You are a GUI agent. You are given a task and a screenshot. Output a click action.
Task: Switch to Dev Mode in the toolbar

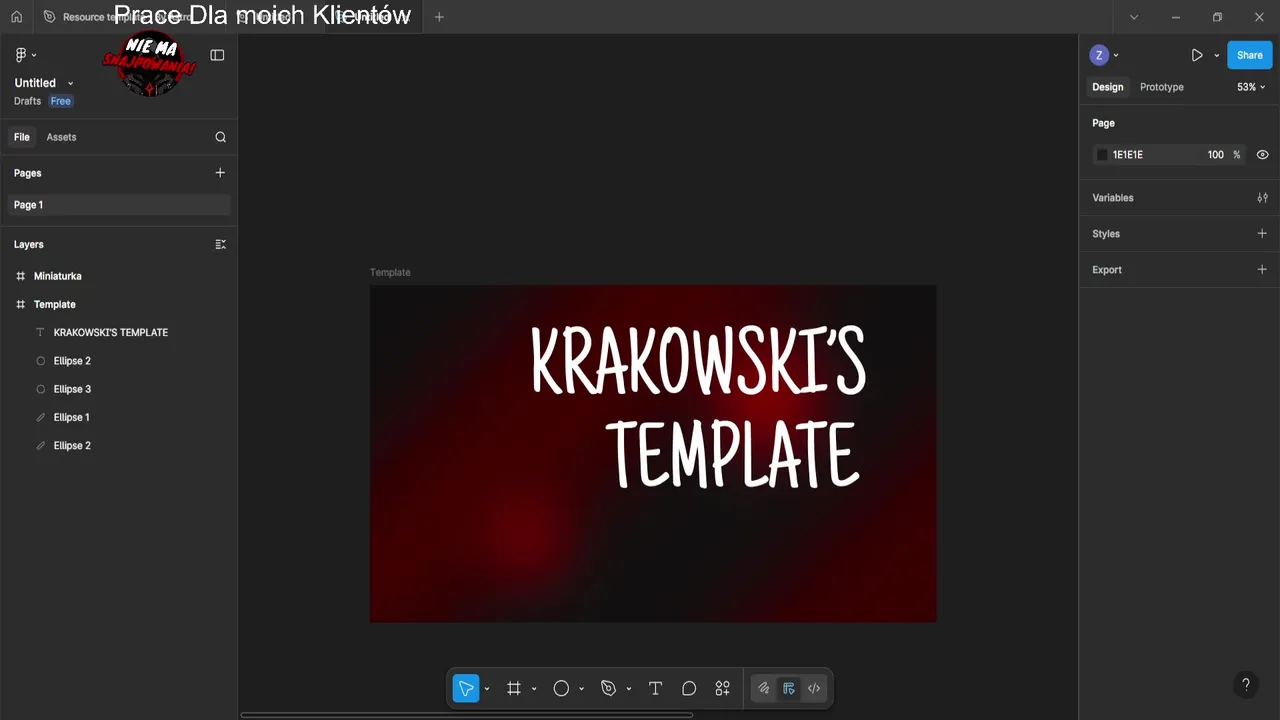tap(814, 688)
